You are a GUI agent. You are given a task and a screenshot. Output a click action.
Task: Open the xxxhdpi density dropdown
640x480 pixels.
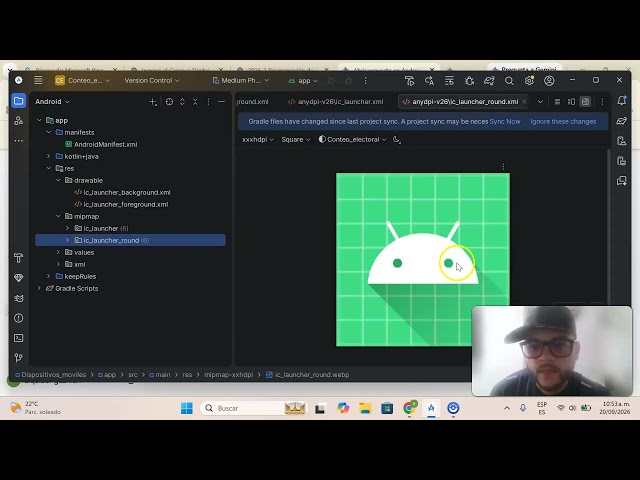point(258,140)
